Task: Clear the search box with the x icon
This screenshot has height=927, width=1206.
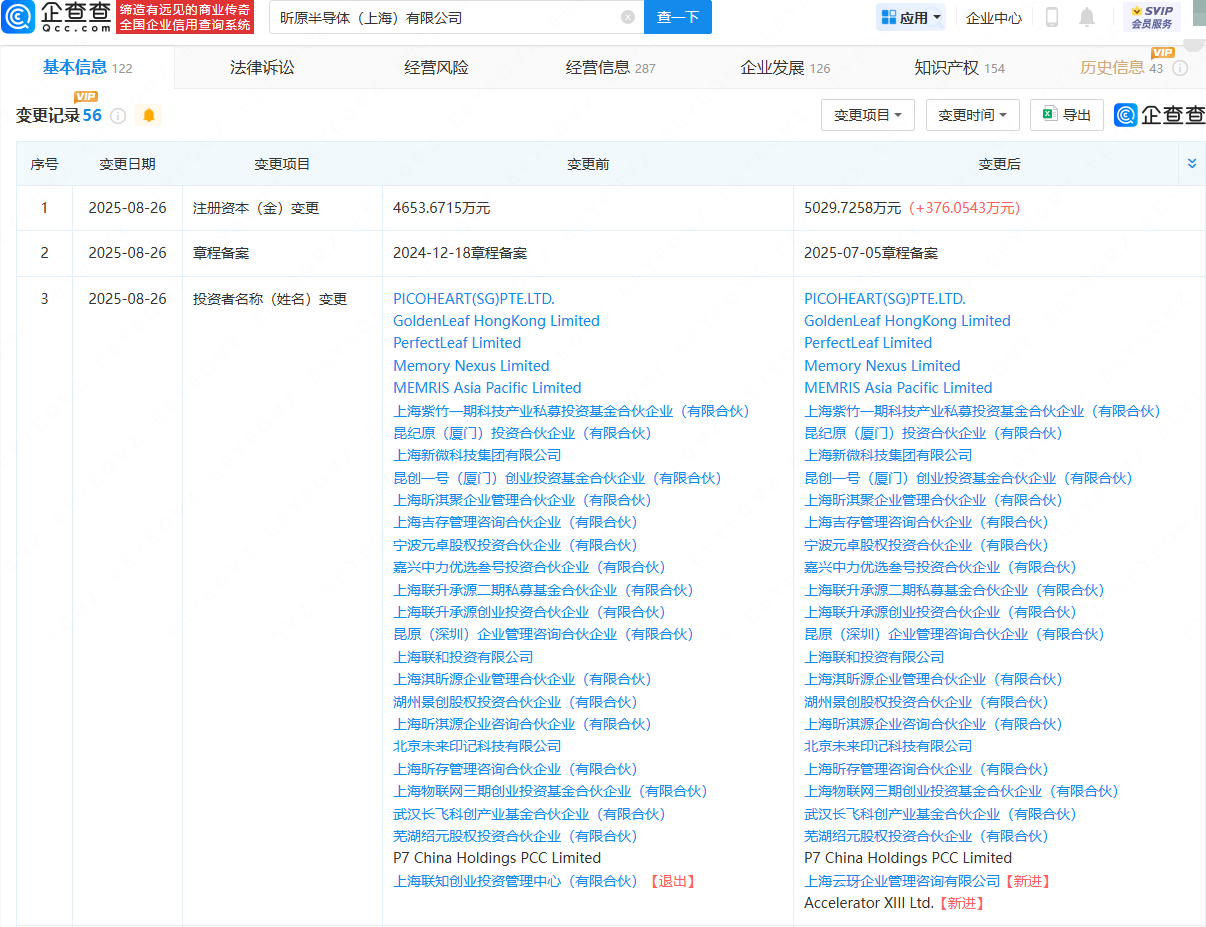Action: coord(628,17)
